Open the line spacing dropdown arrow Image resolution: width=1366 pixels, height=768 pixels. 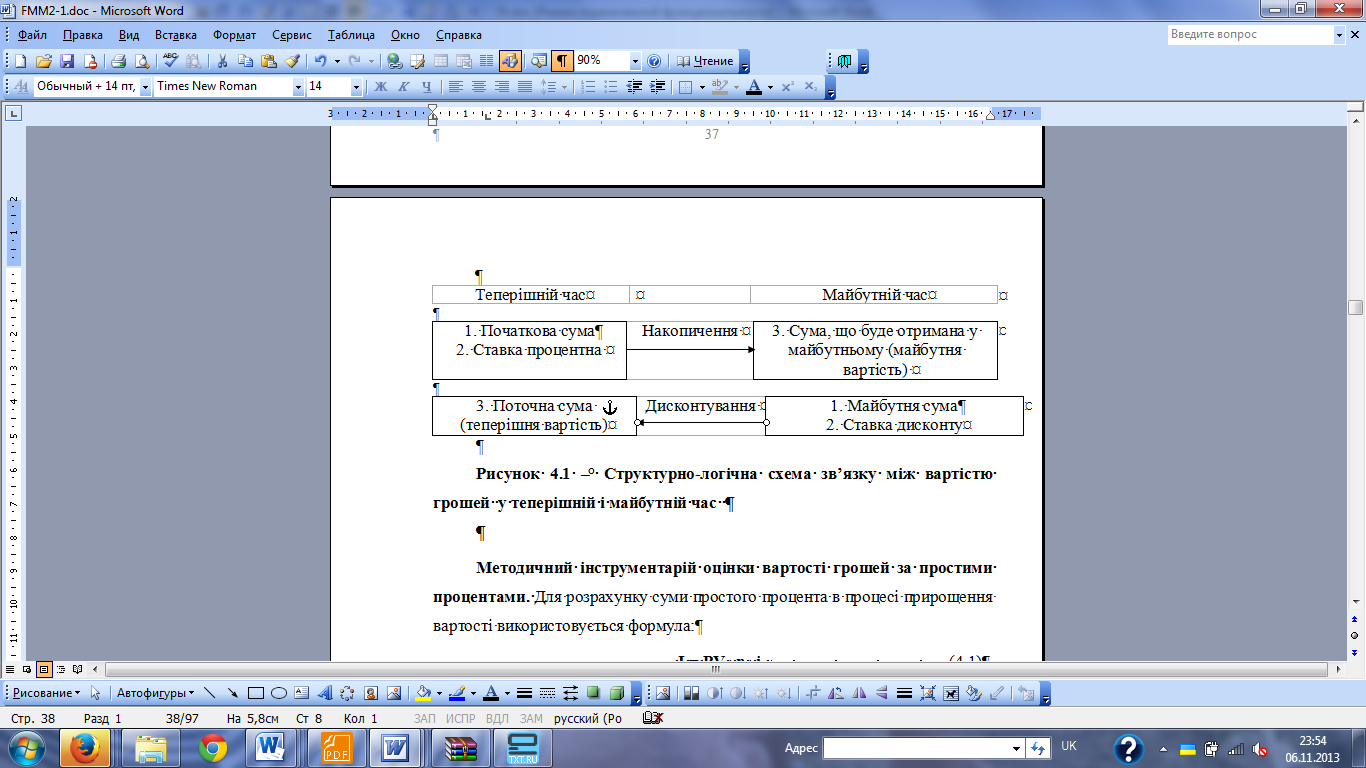click(563, 87)
